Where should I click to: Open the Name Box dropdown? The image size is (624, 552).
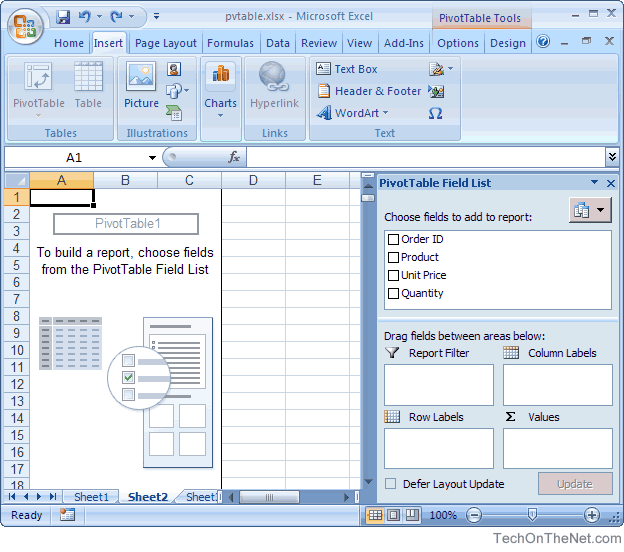[152, 158]
